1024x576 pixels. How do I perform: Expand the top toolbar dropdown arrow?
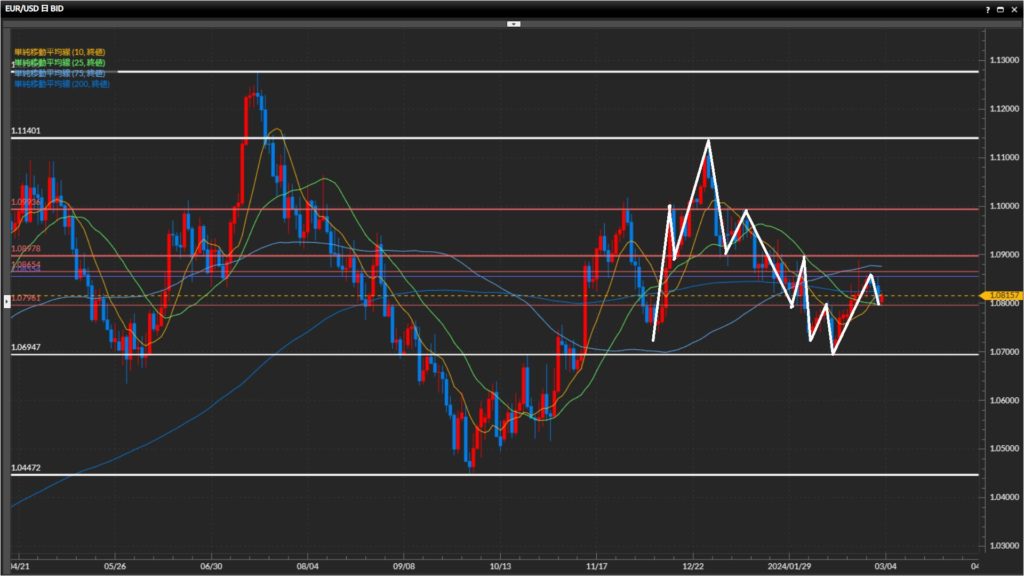click(514, 22)
